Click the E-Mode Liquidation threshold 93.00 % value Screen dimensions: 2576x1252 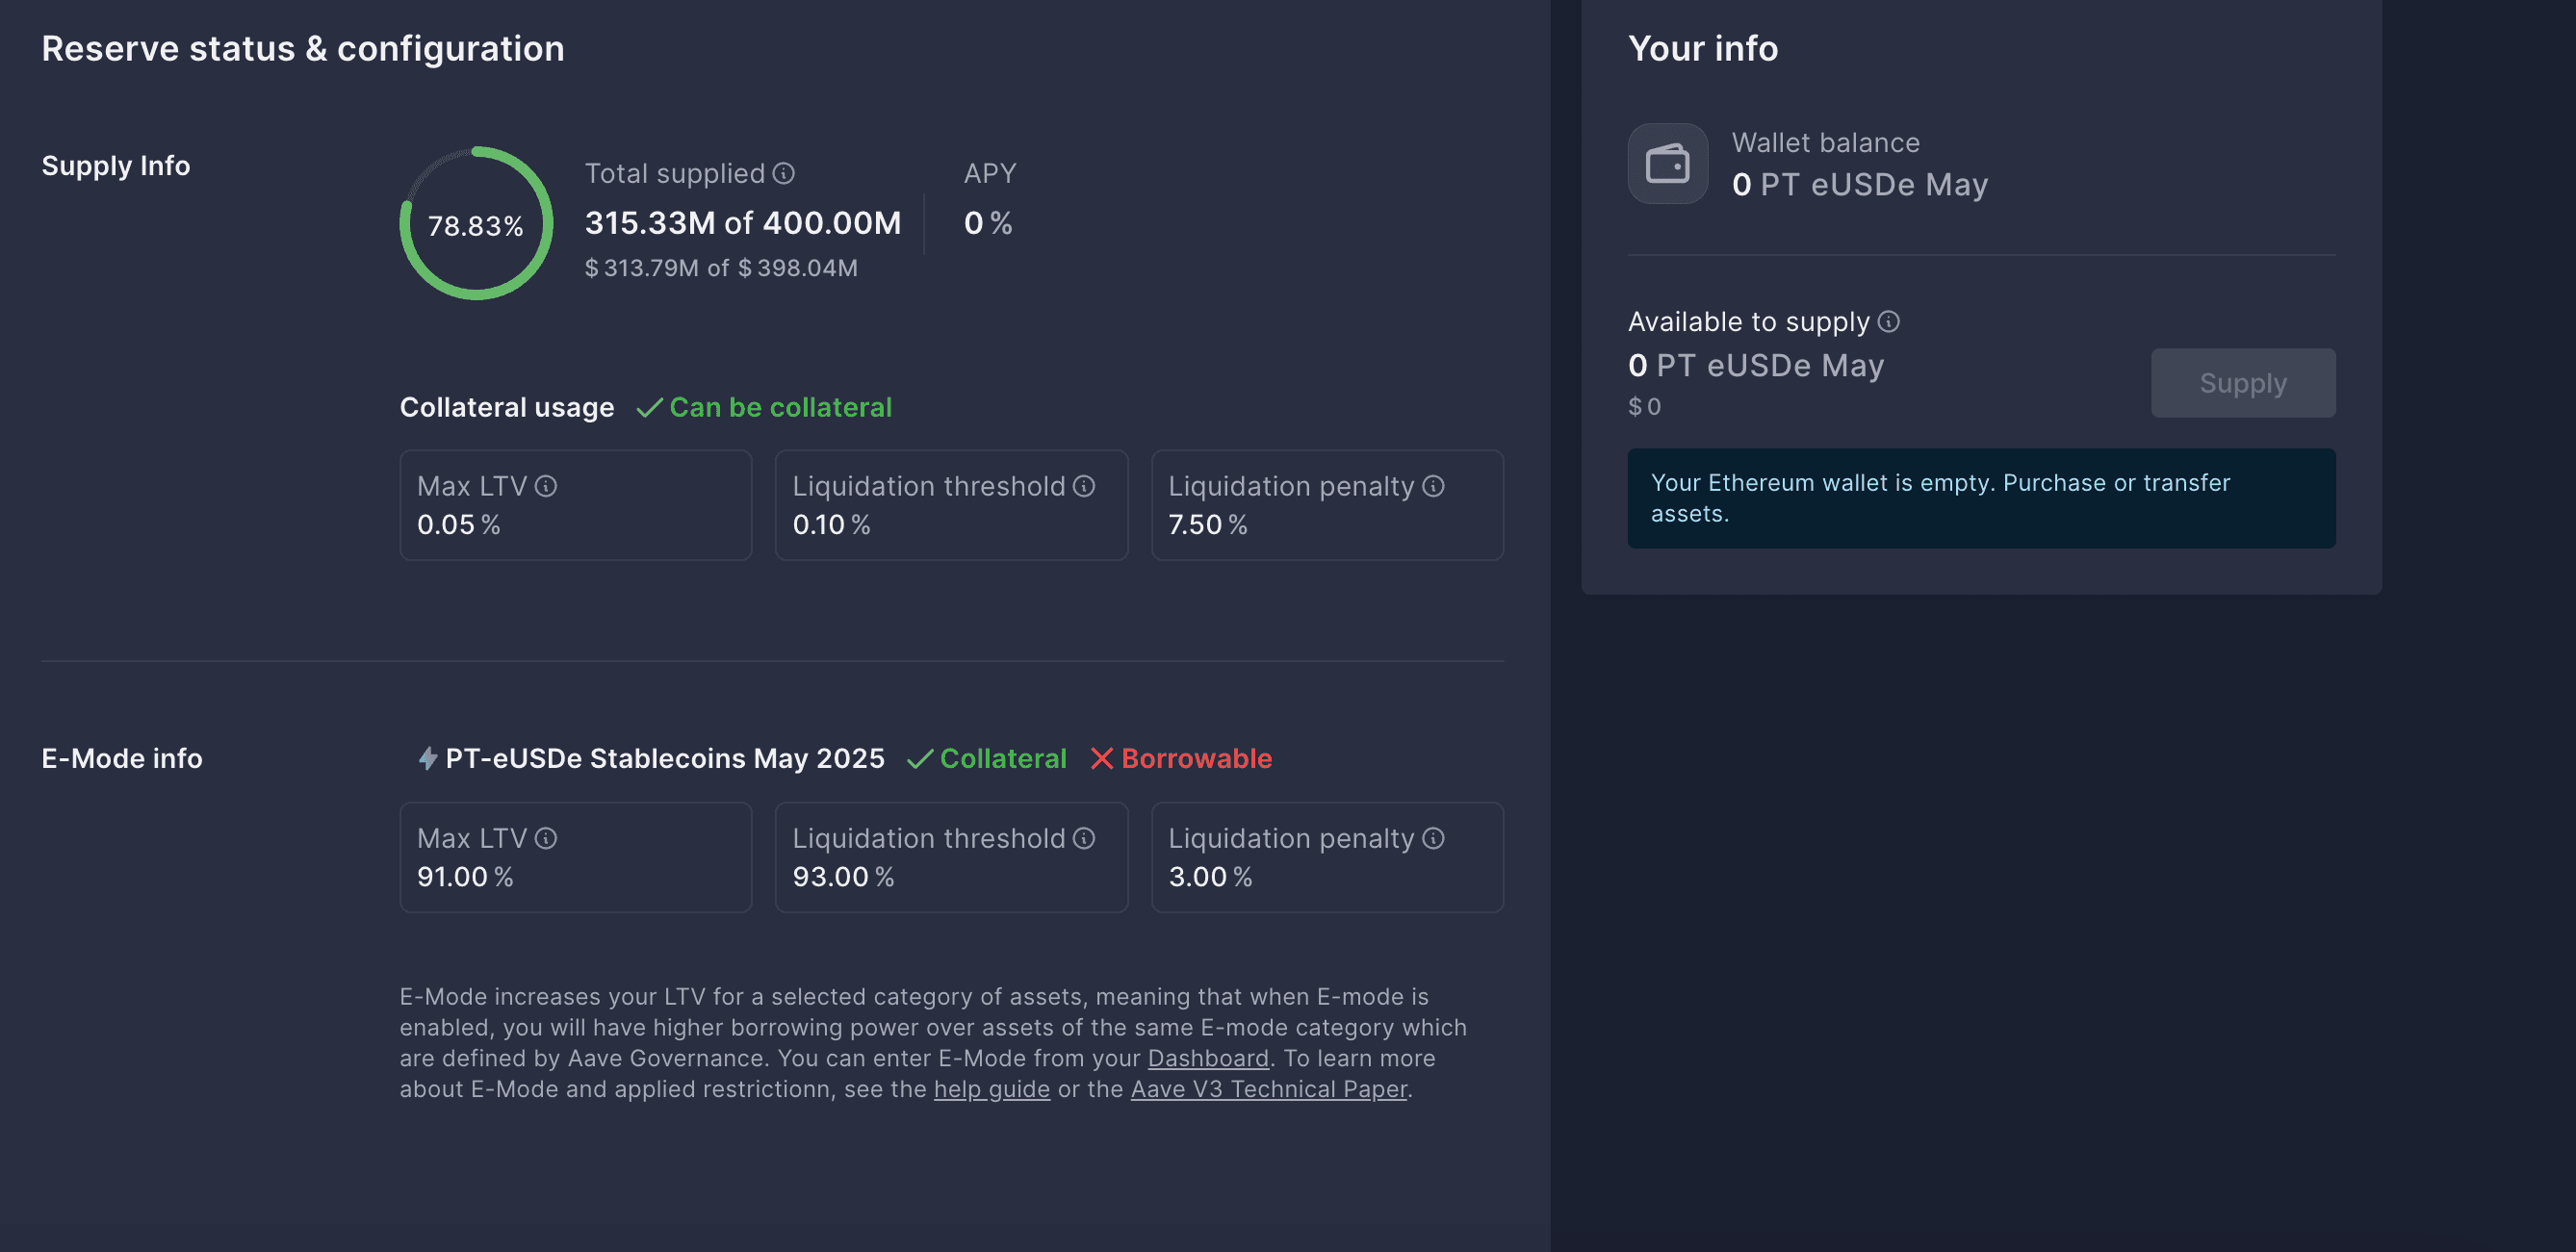pos(843,877)
